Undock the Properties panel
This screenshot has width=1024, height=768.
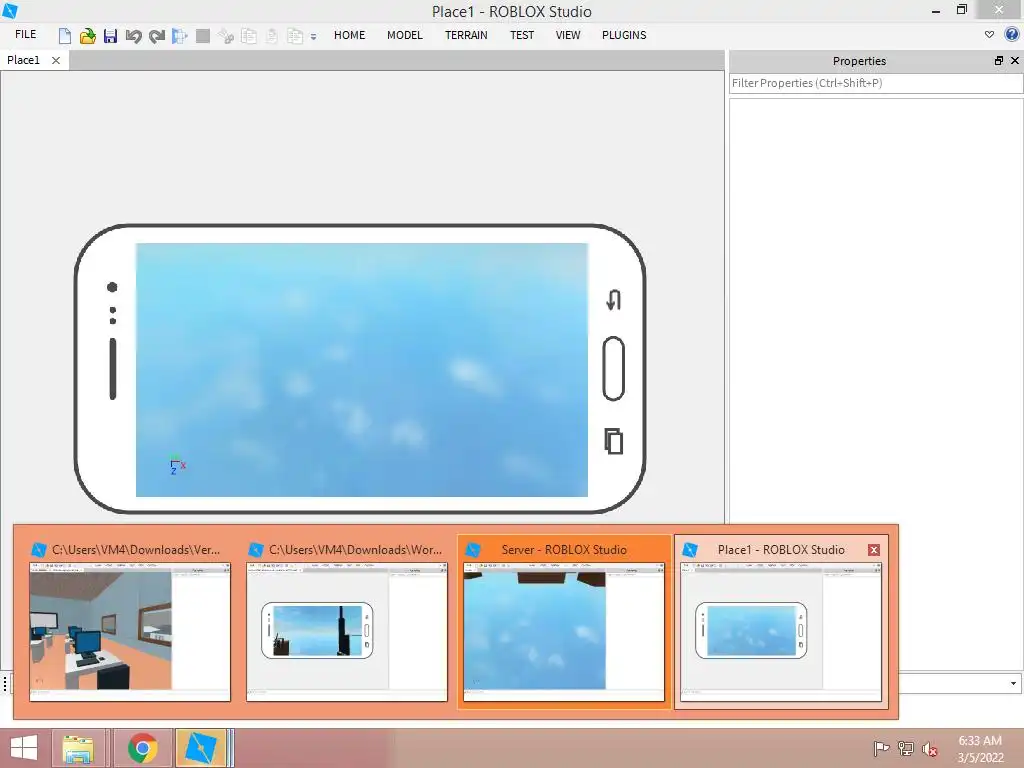[999, 61]
